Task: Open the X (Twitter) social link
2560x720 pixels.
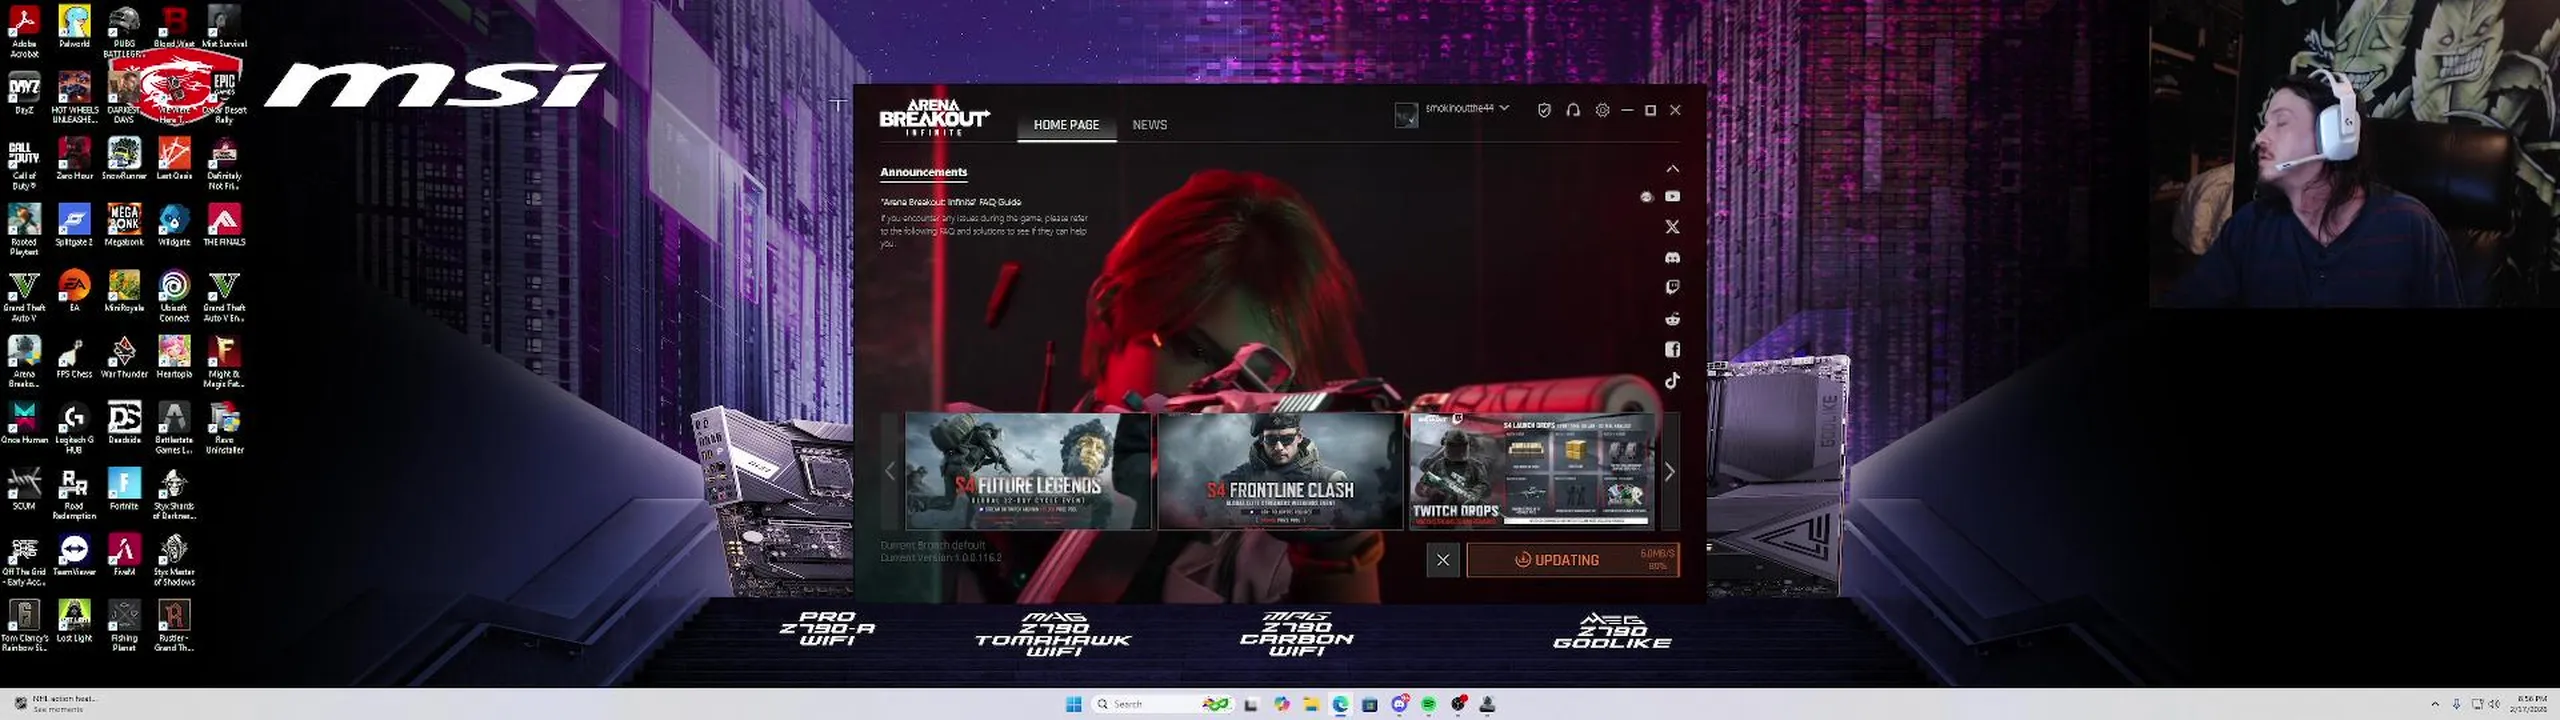Action: 1672,227
